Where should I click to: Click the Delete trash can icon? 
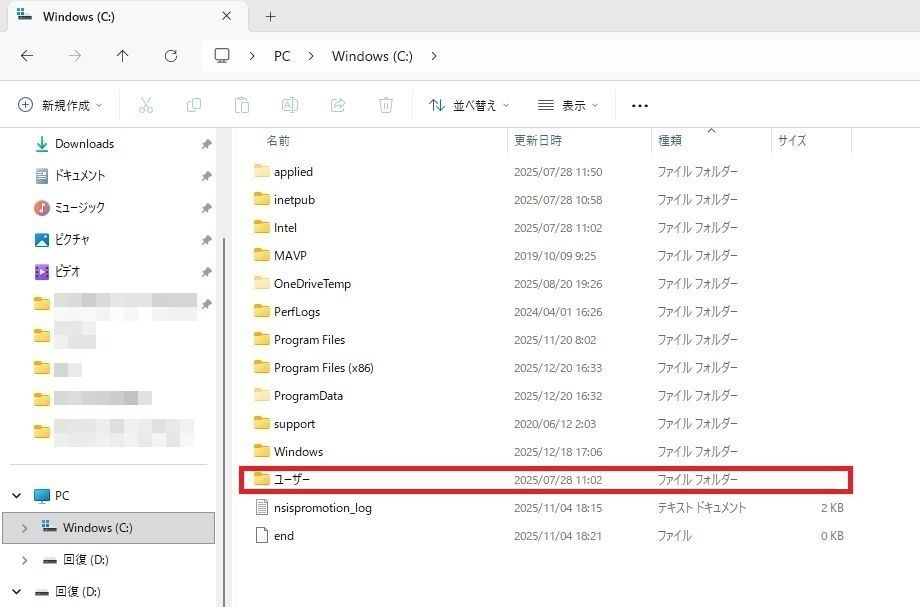386,105
